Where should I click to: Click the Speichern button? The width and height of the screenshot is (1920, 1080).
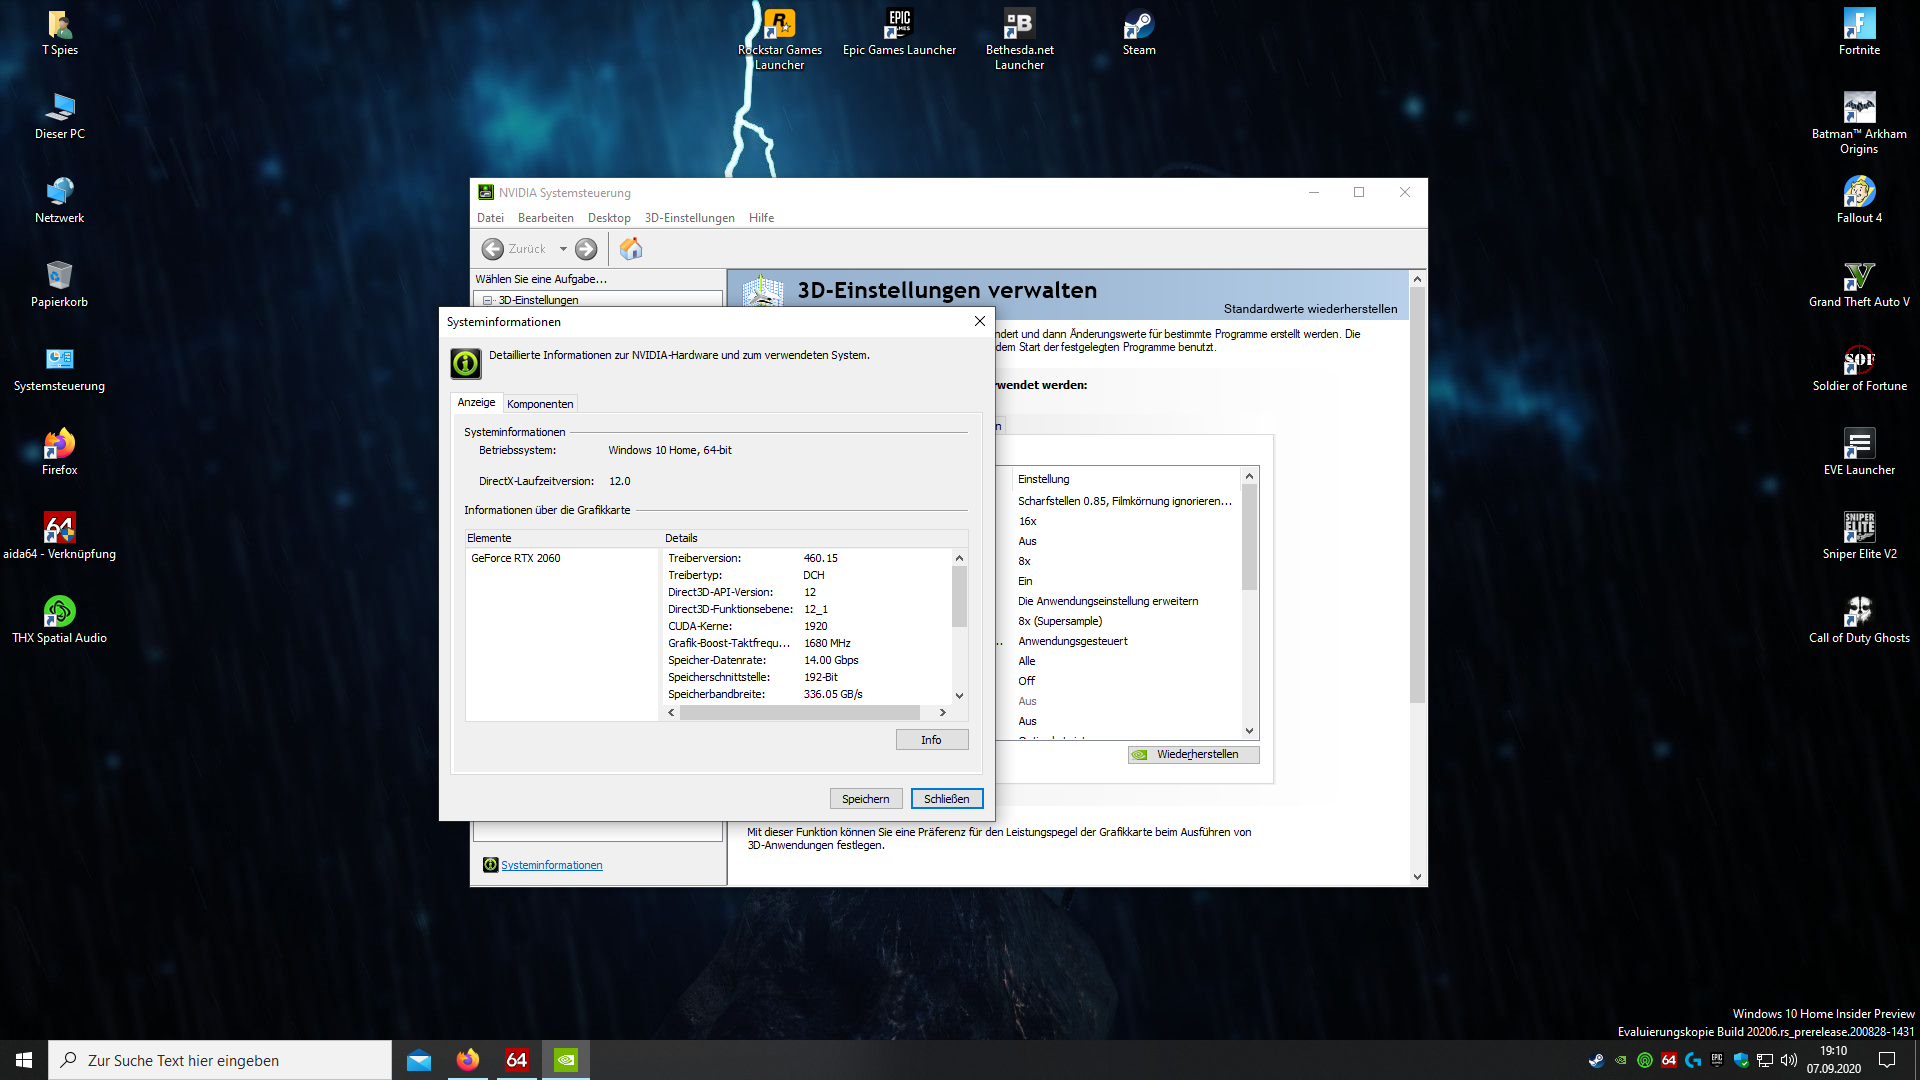pyautogui.click(x=865, y=799)
